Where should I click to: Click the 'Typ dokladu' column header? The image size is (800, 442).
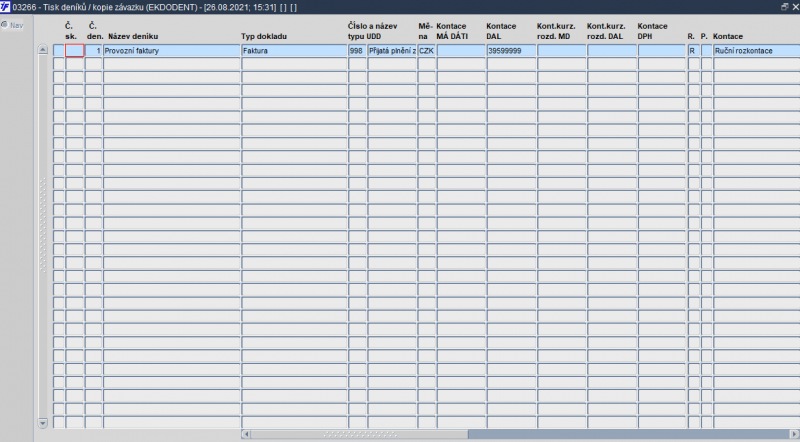(264, 36)
